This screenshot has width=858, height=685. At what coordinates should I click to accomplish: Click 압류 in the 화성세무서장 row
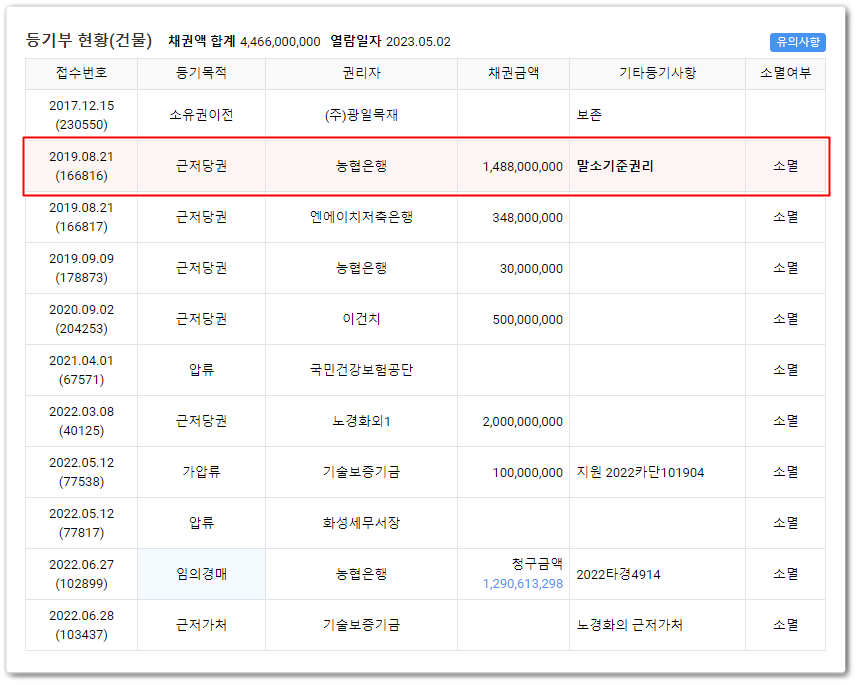point(201,523)
